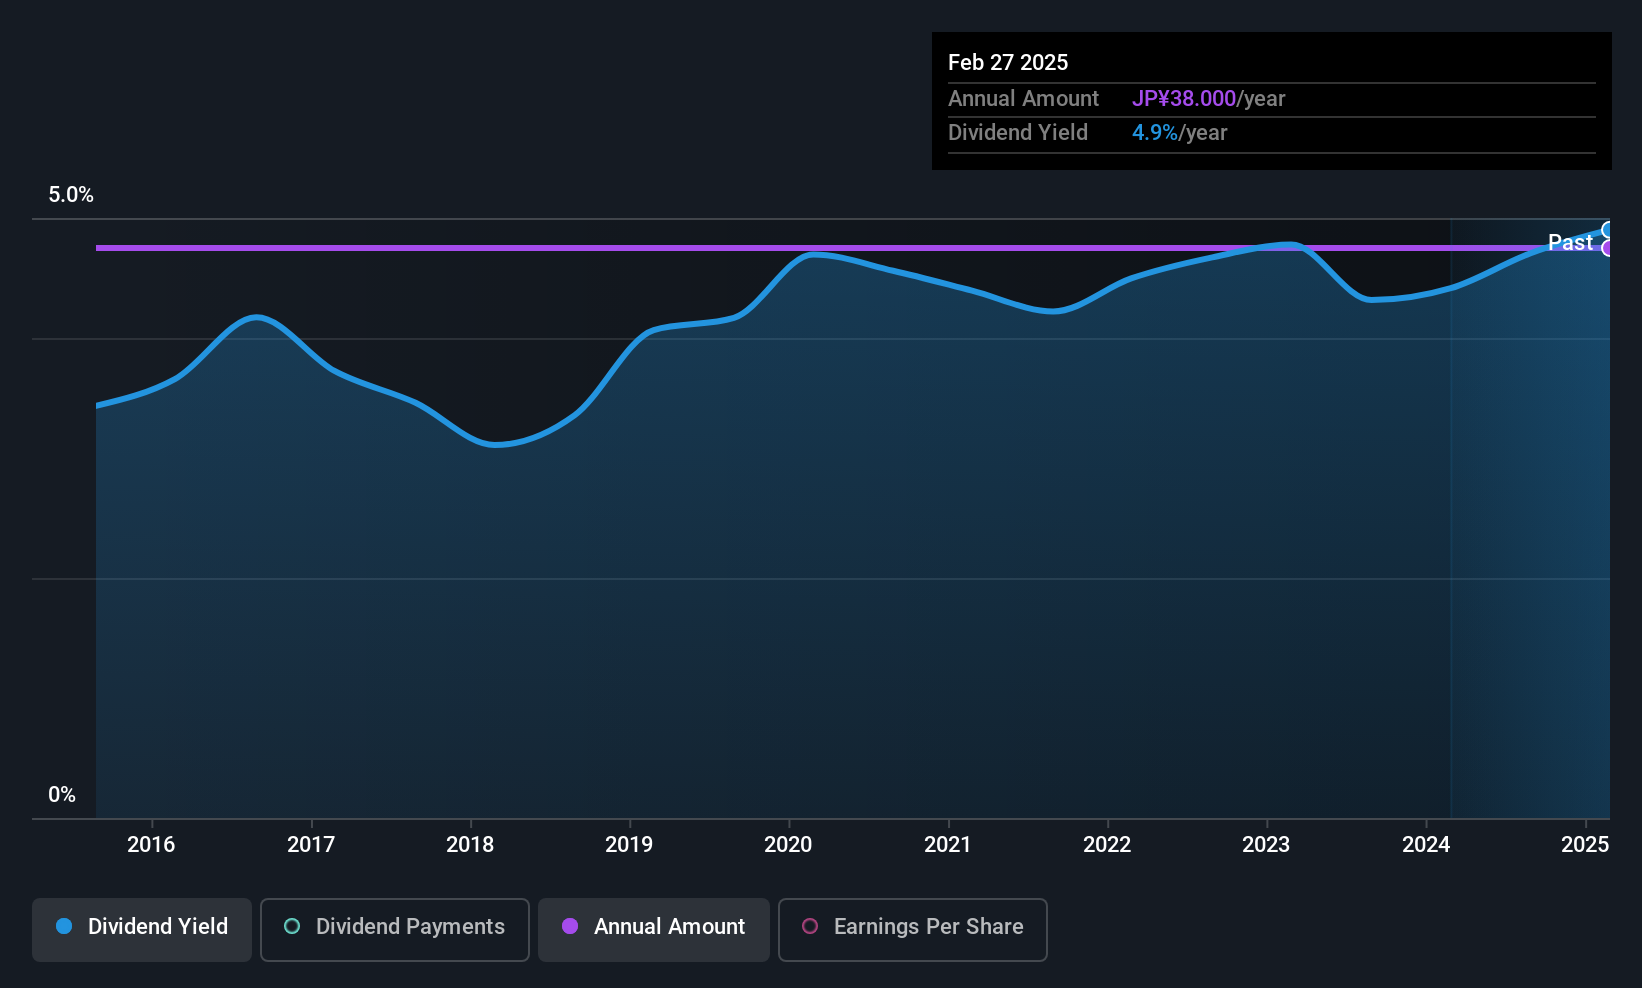This screenshot has height=988, width=1642.
Task: Select the purple annual amount end marker
Action: [1608, 248]
